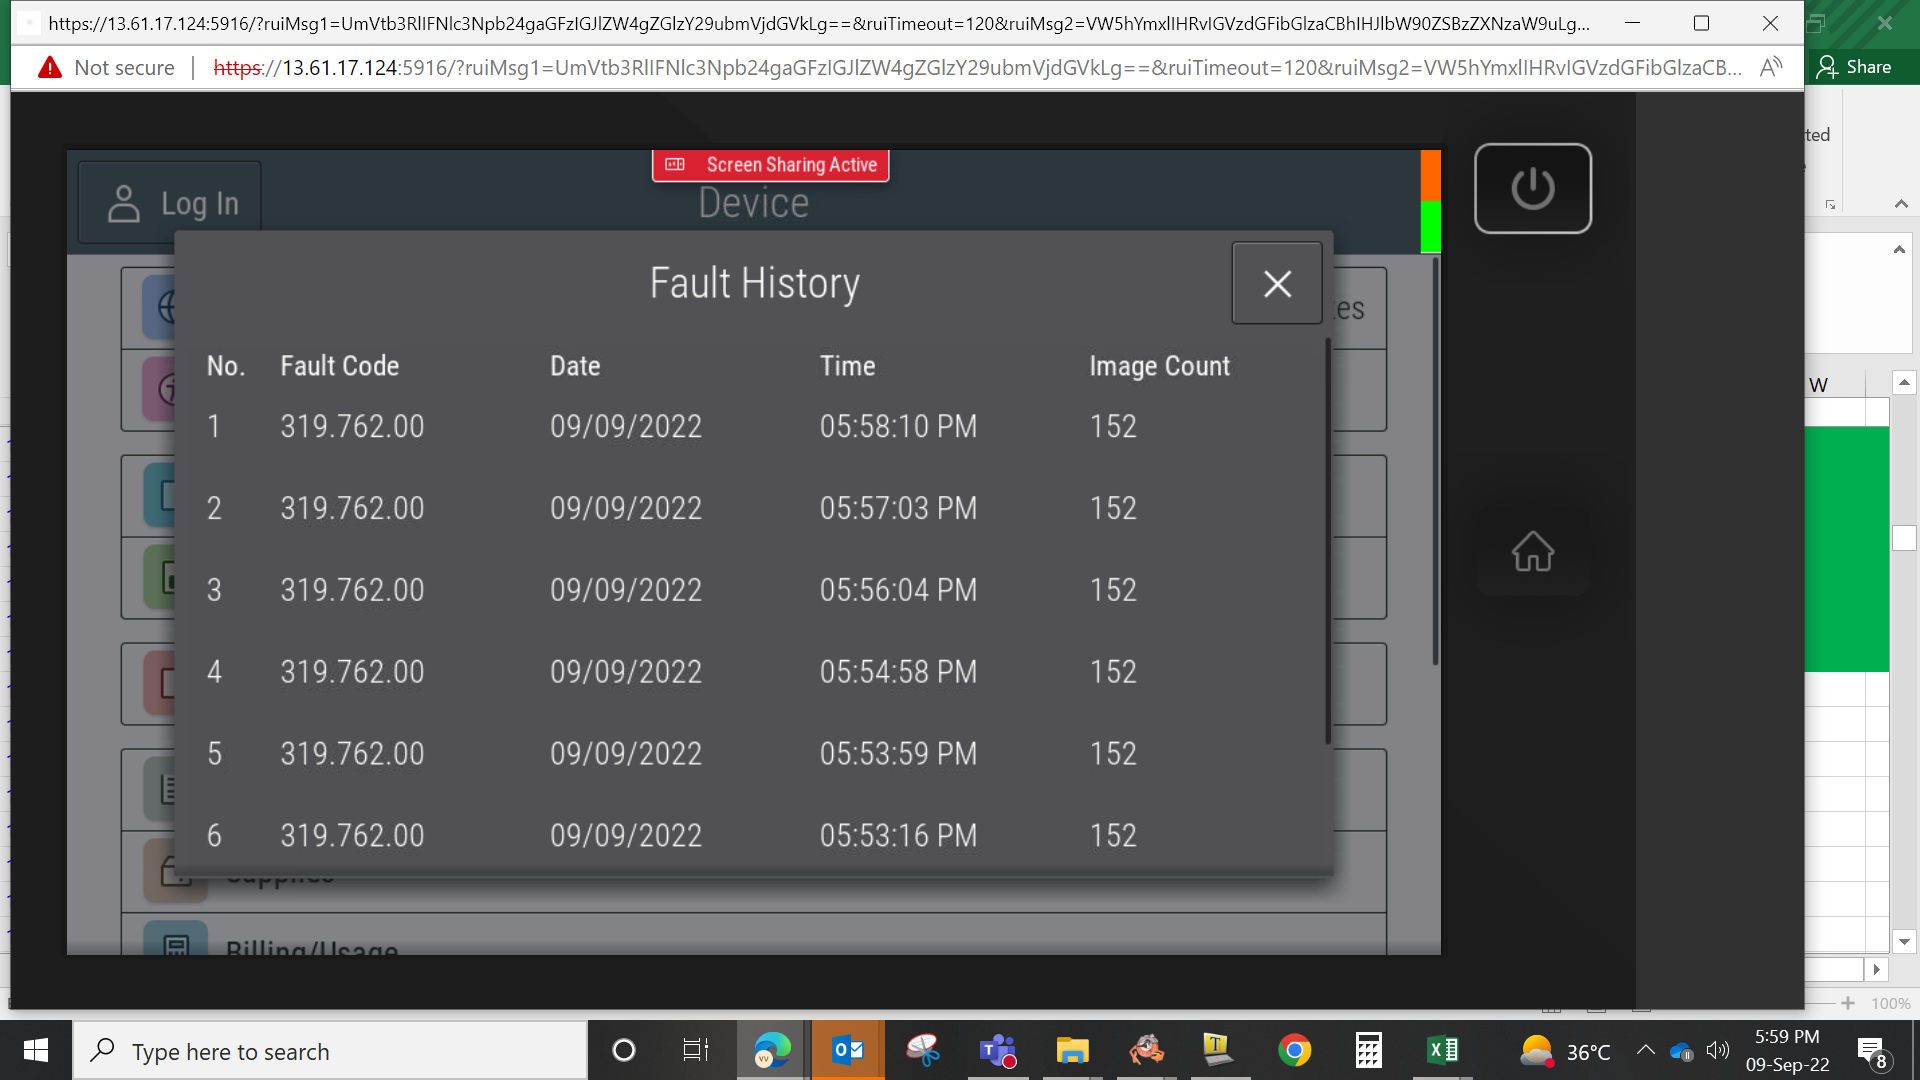Click the Windows search box

coord(330,1050)
